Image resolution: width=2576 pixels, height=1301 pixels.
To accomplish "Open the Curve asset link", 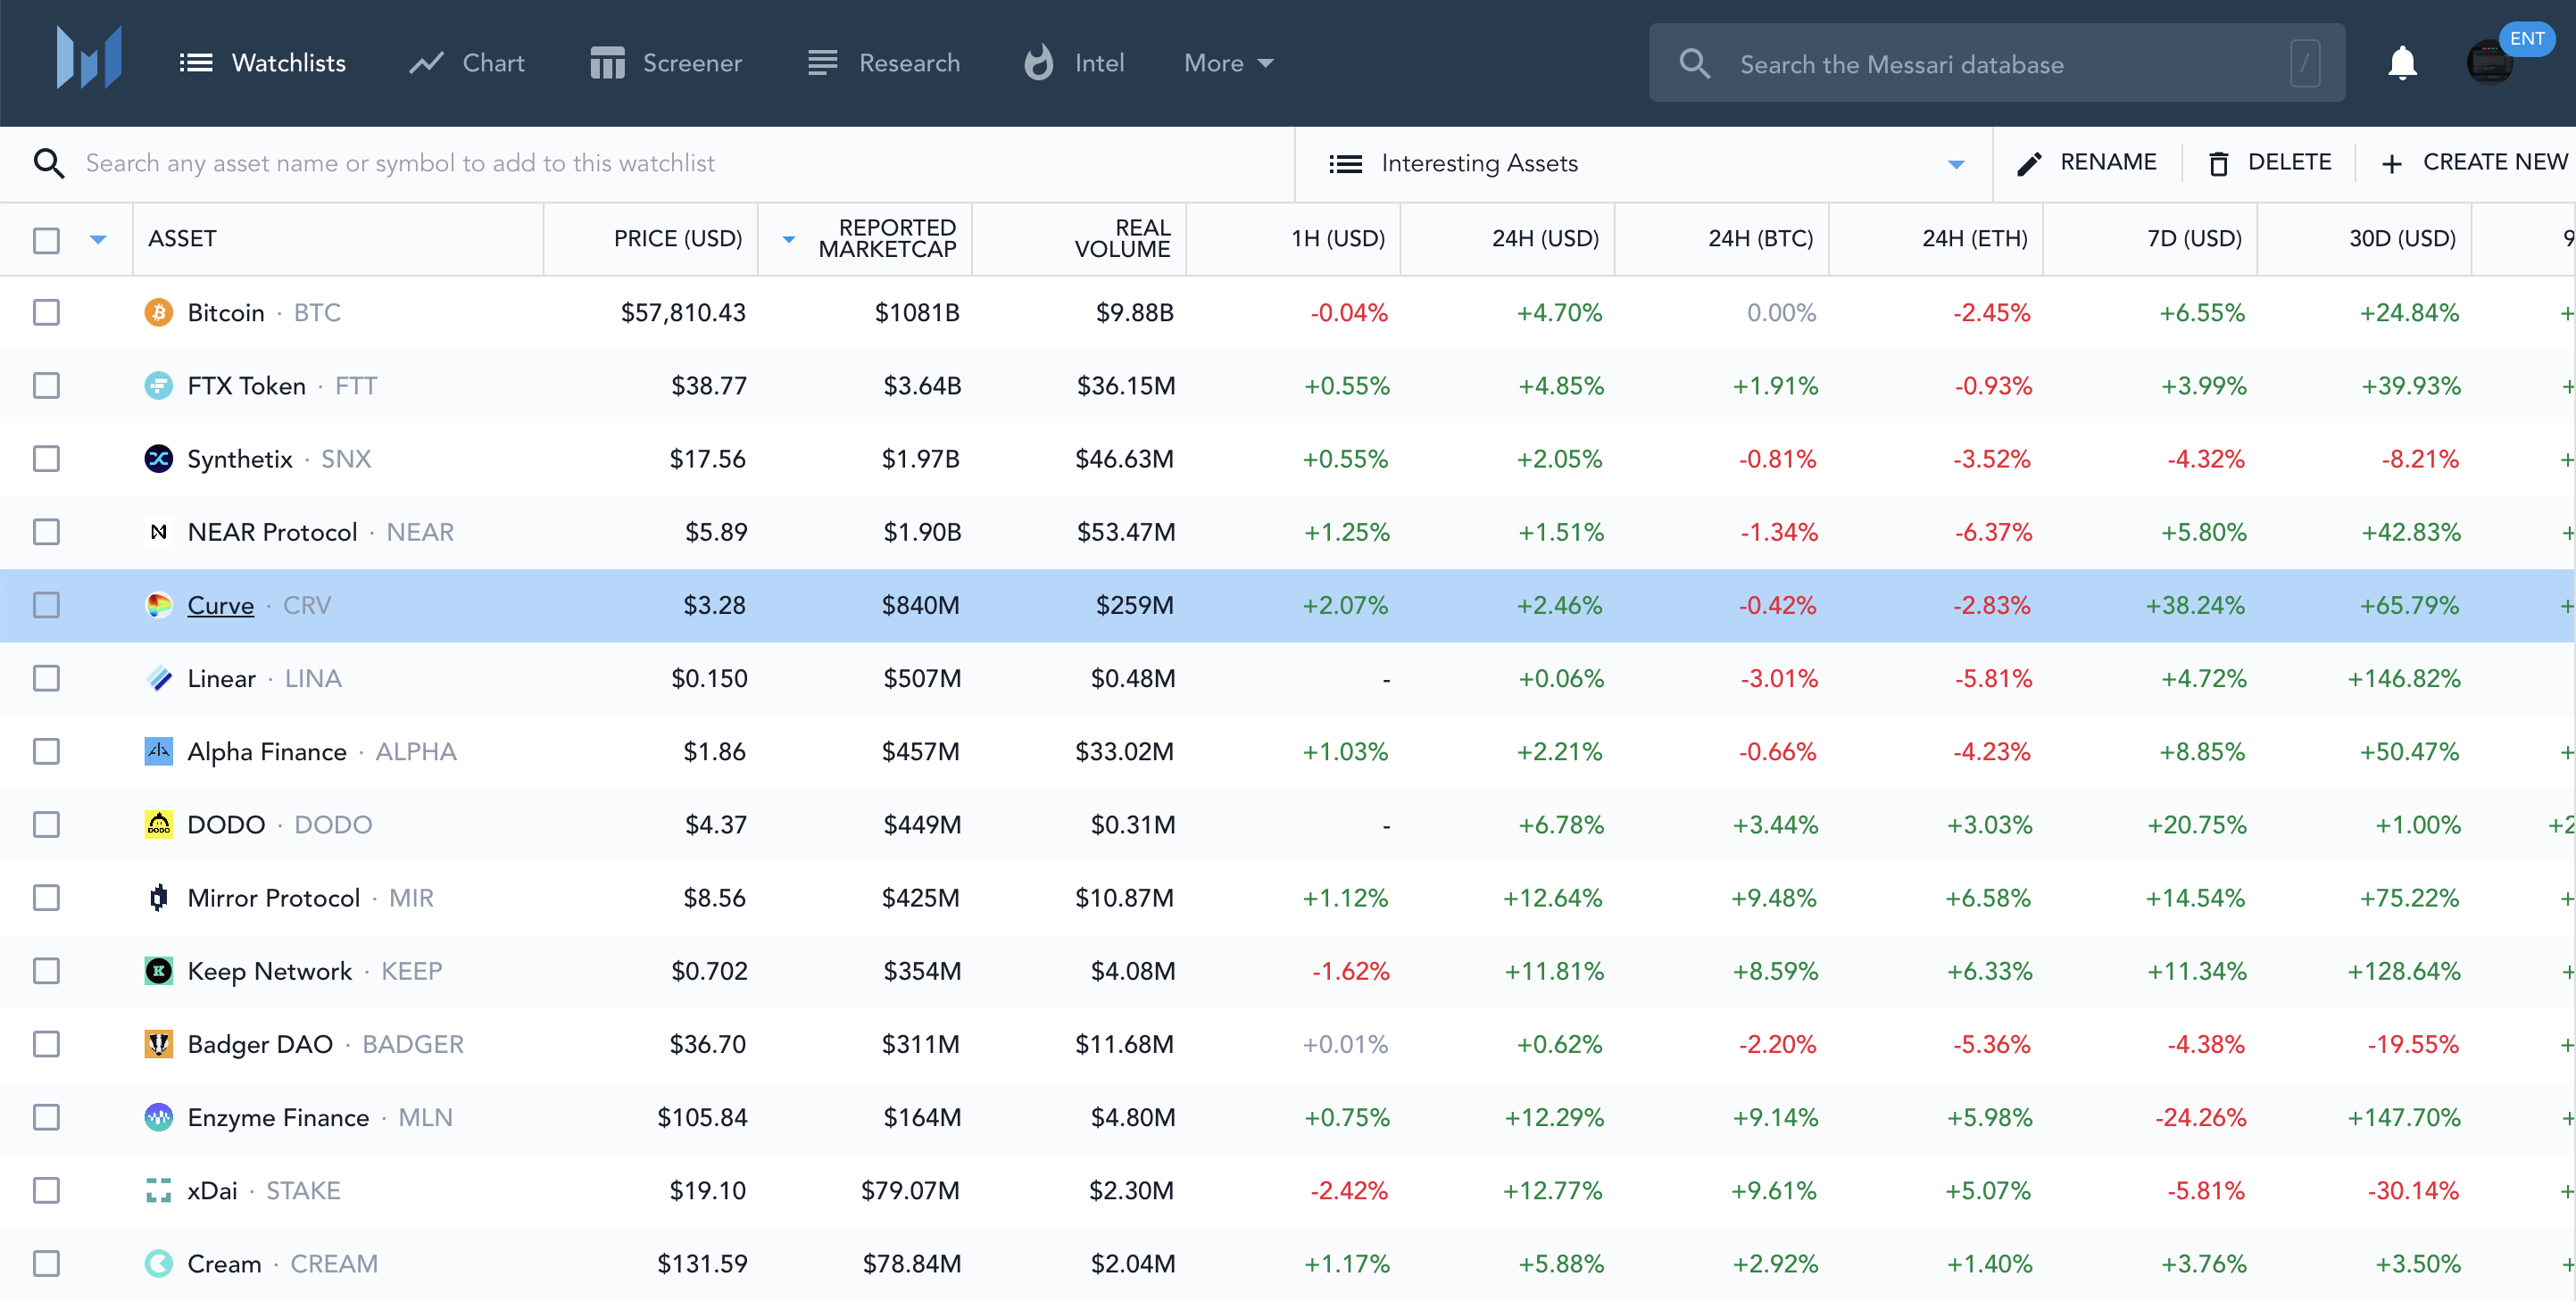I will [x=221, y=605].
